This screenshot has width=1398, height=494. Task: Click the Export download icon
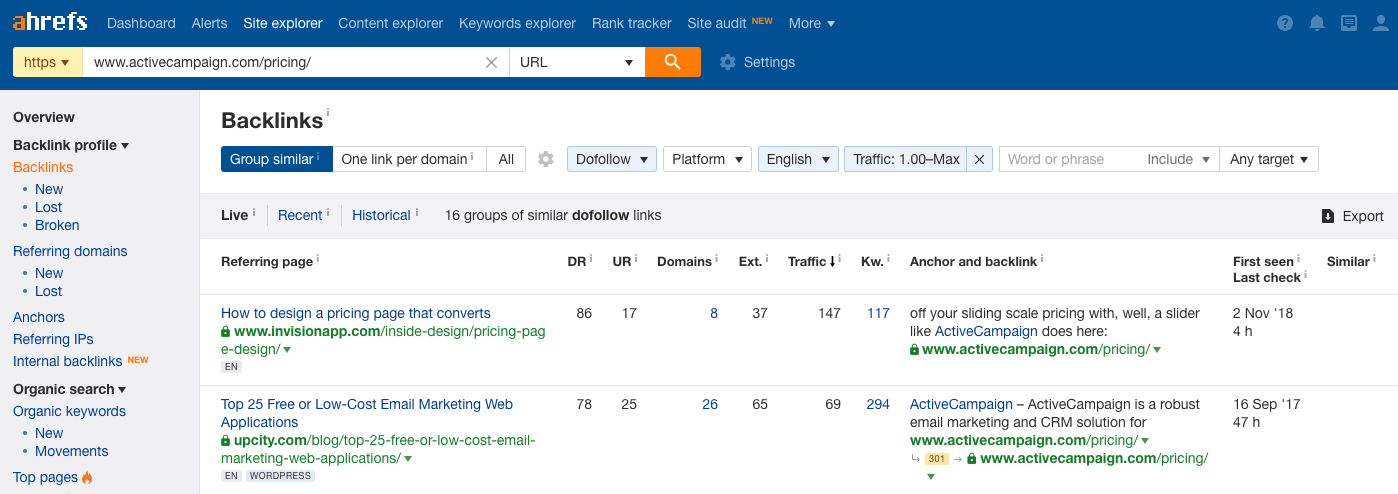[1328, 216]
